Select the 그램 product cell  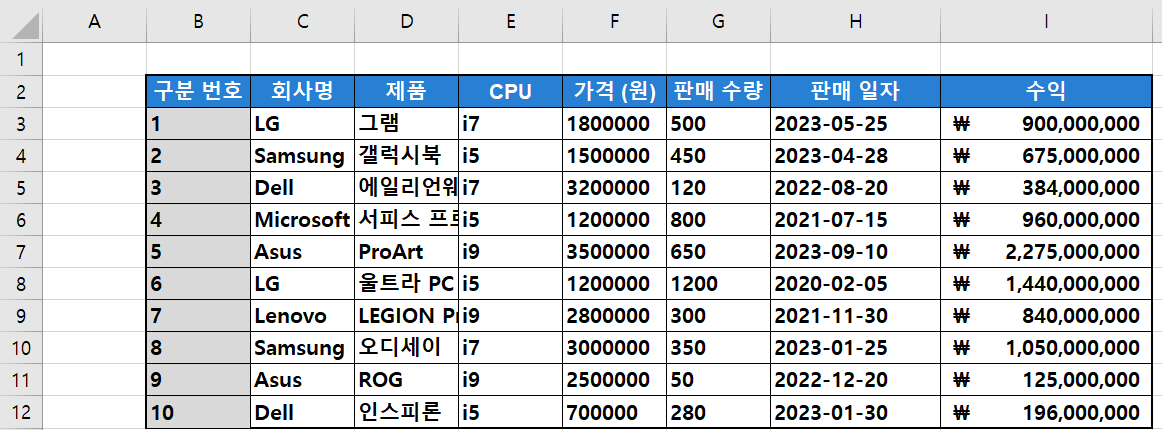406,124
